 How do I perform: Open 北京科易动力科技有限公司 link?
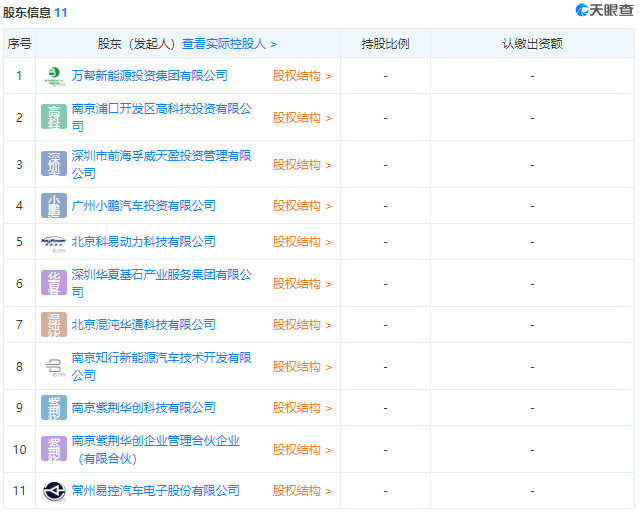pos(143,242)
